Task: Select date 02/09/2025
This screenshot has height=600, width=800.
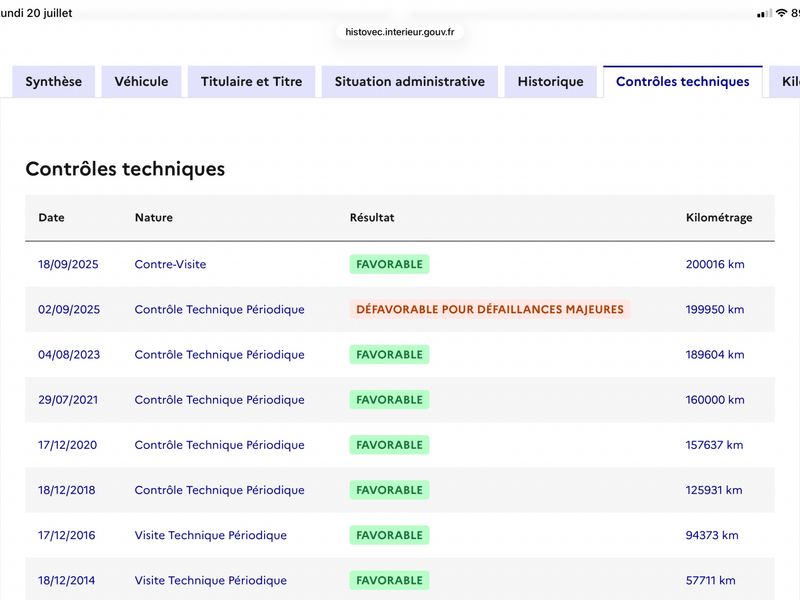Action: tap(69, 310)
